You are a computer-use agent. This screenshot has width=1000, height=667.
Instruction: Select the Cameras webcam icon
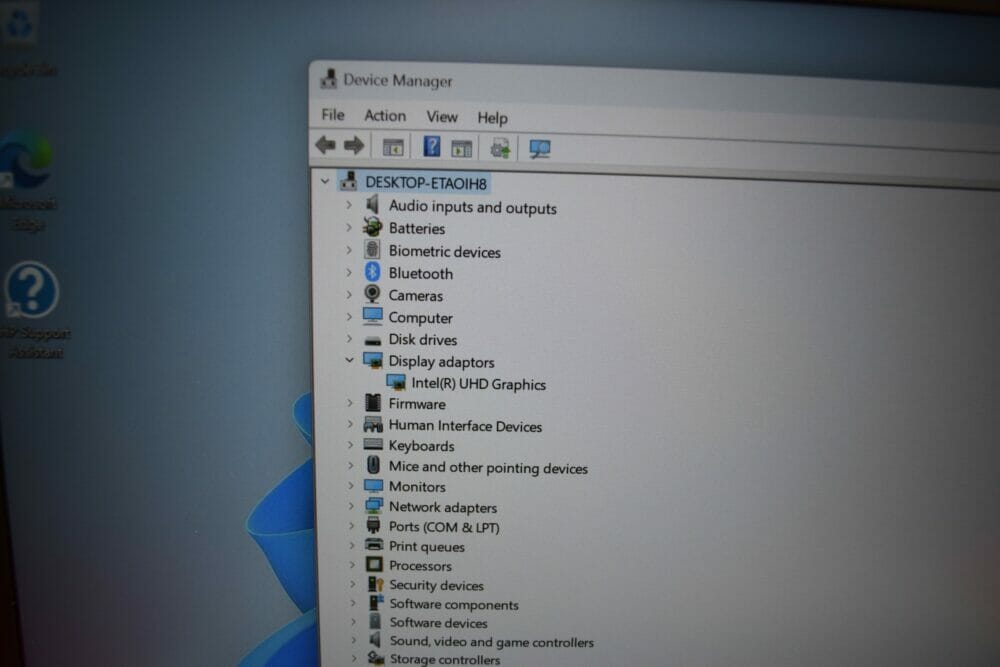[x=372, y=294]
